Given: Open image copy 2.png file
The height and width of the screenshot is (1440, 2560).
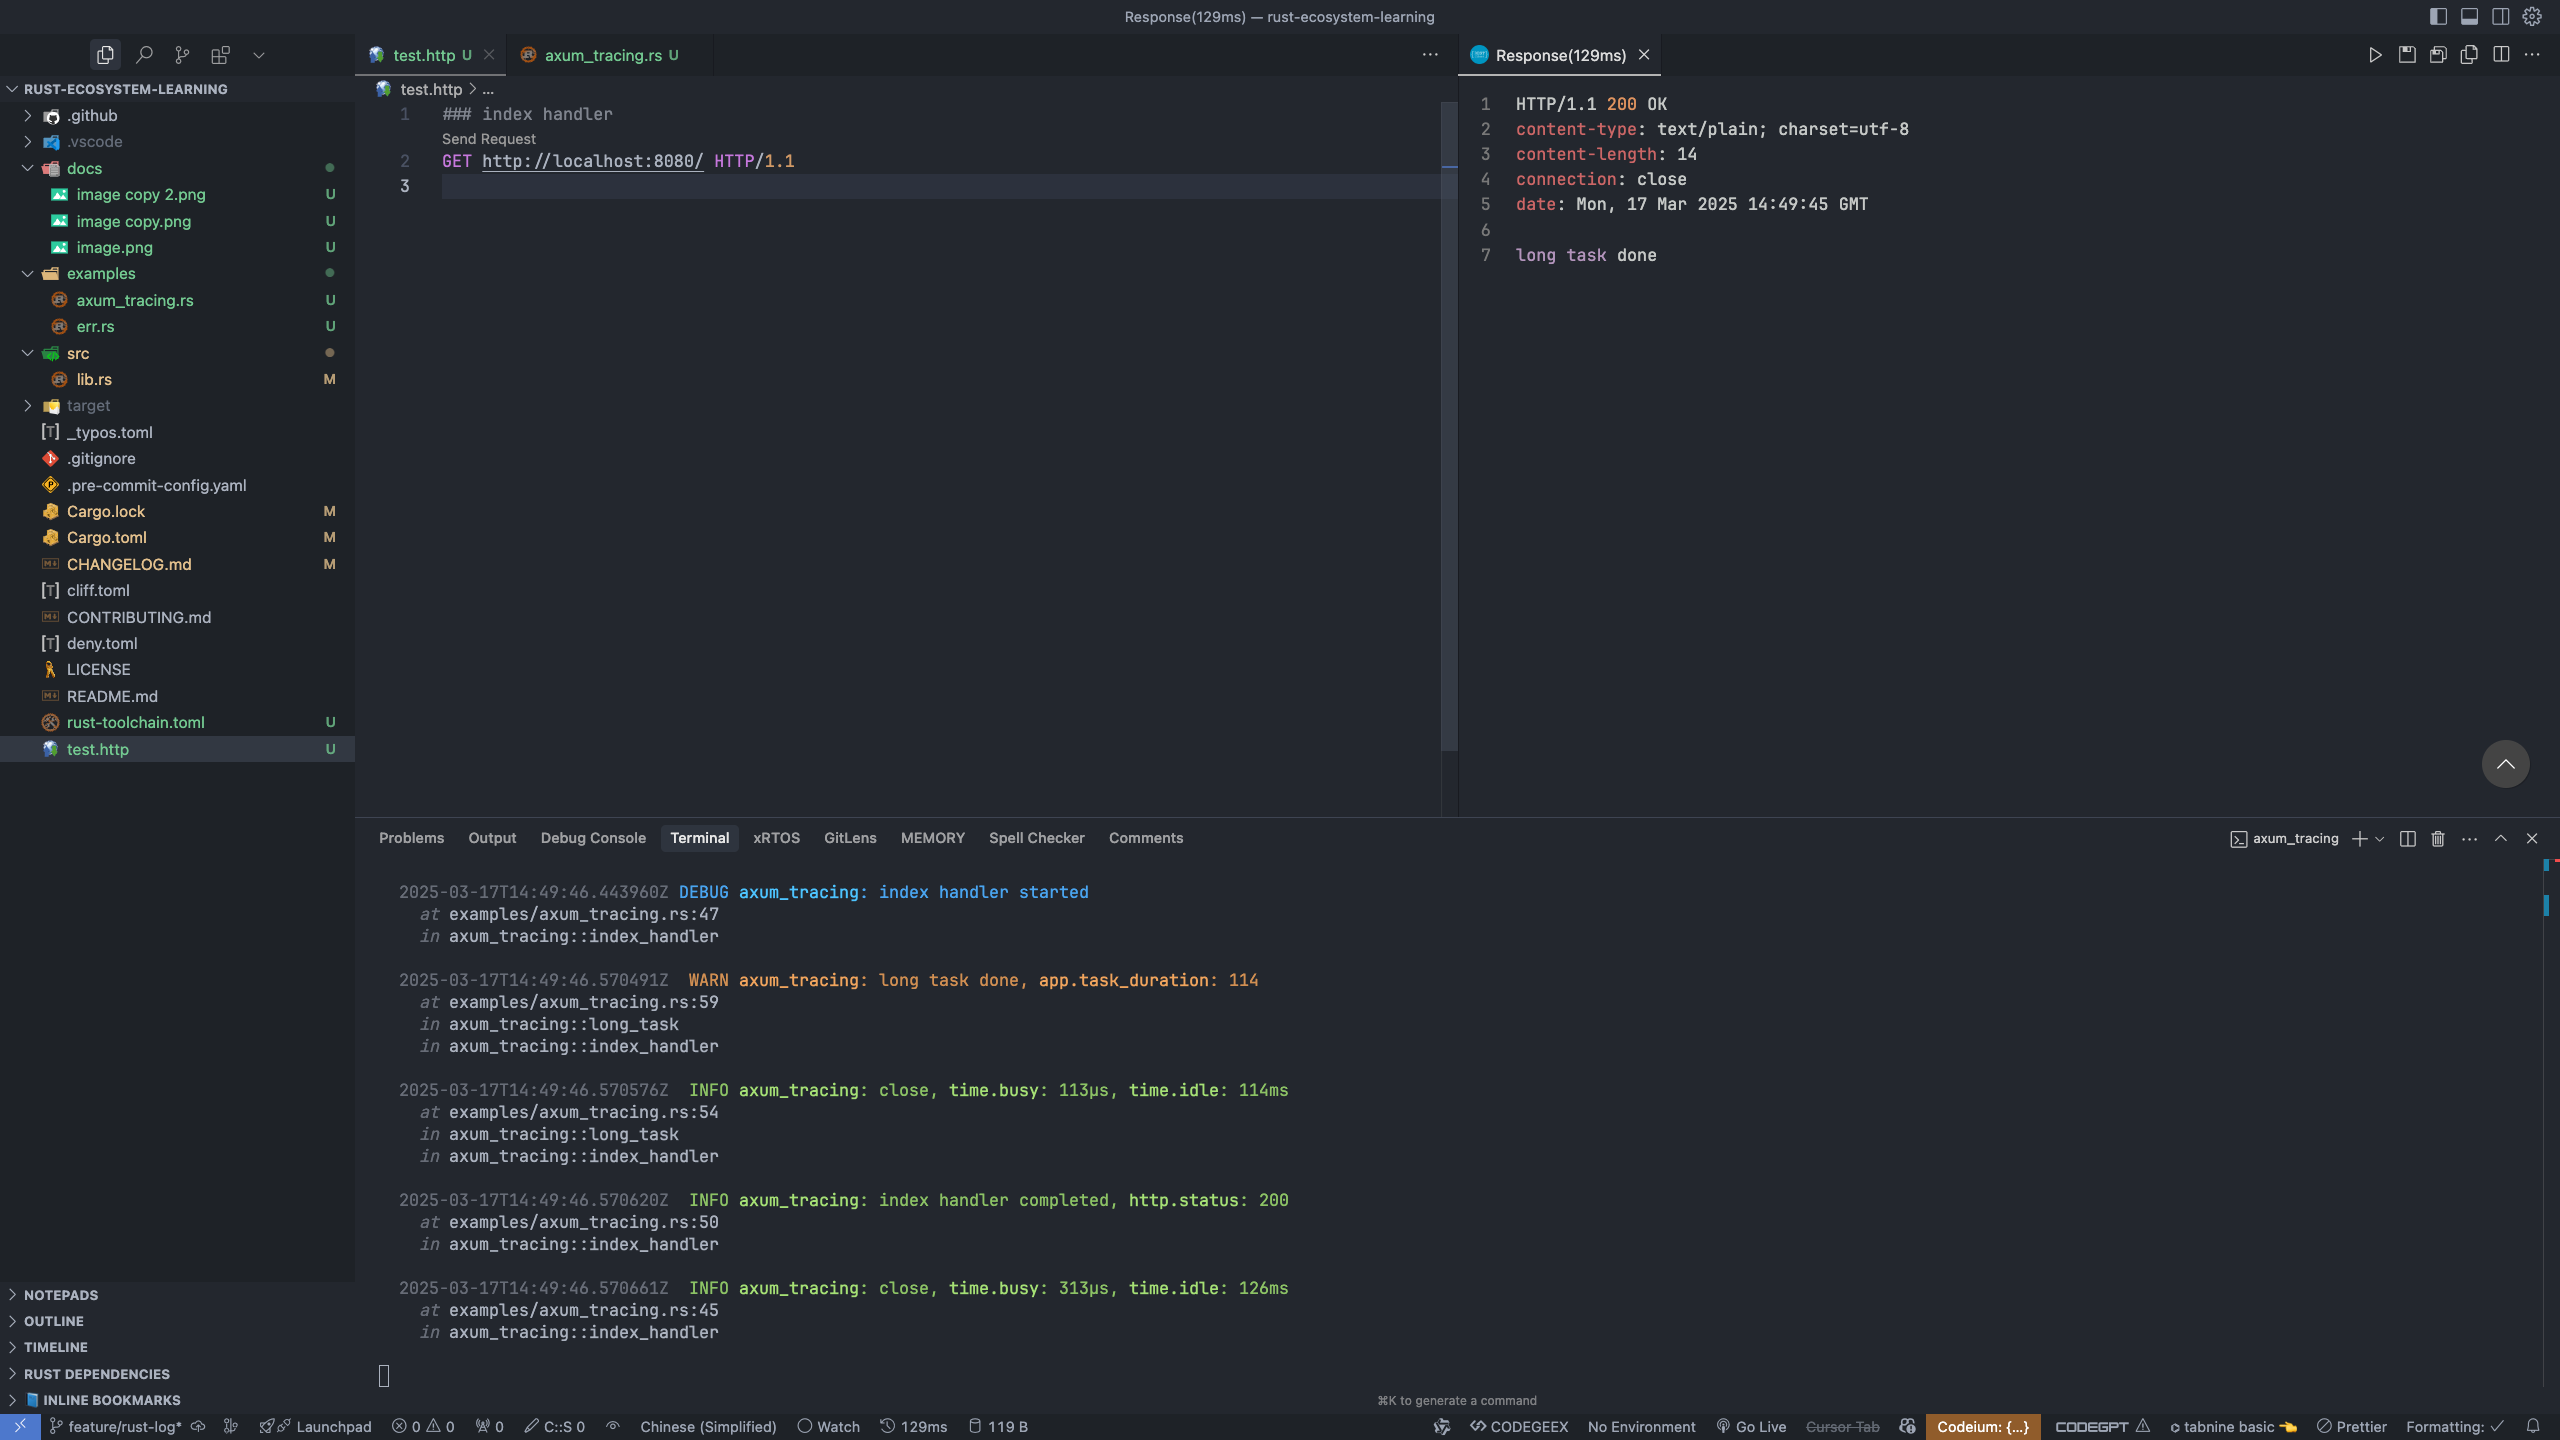Looking at the screenshot, I should tap(141, 195).
